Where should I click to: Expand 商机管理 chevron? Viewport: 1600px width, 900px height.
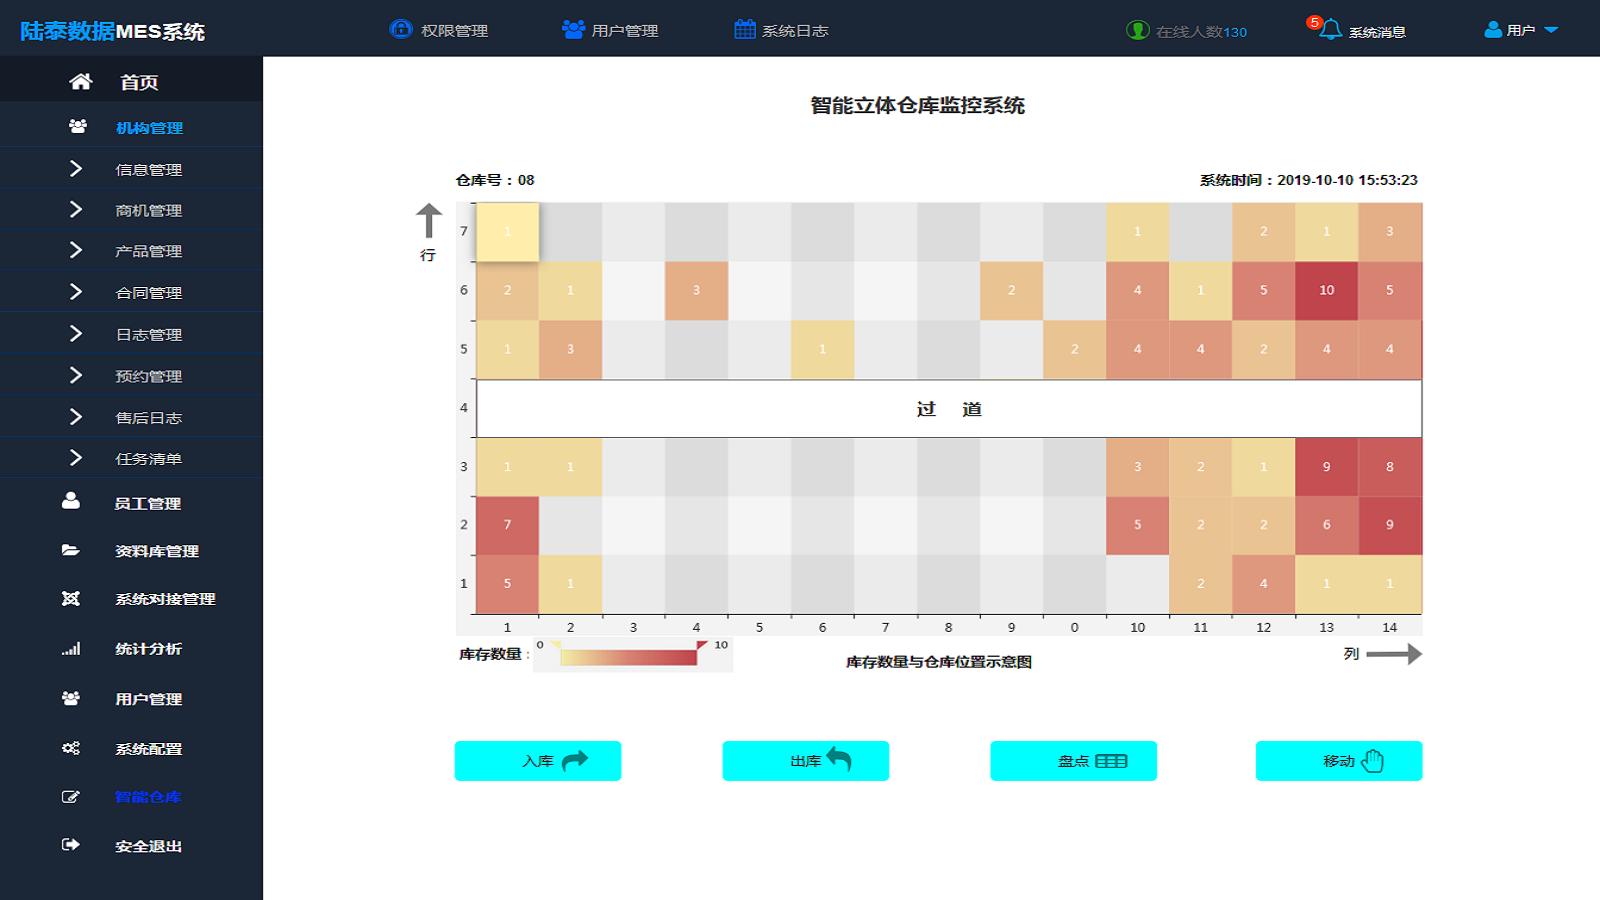point(76,209)
